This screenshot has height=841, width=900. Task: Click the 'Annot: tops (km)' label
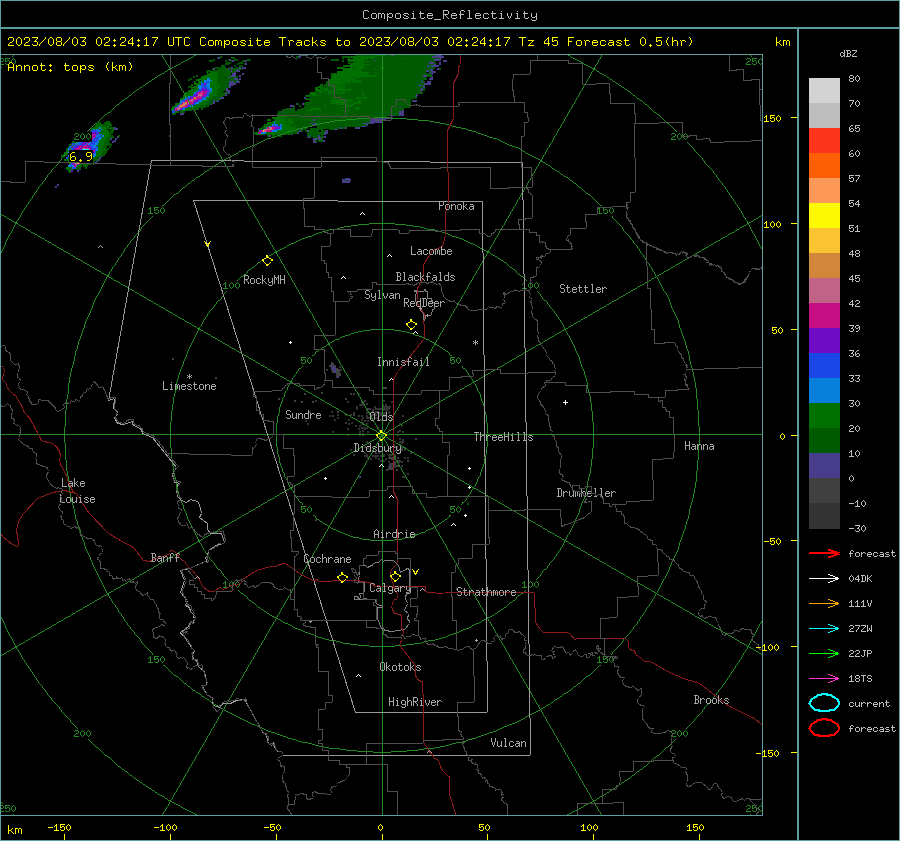[70, 67]
